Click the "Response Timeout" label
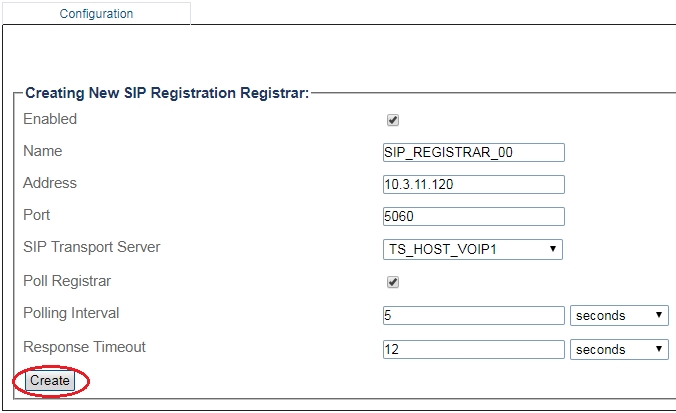The image size is (676, 413). point(84,347)
